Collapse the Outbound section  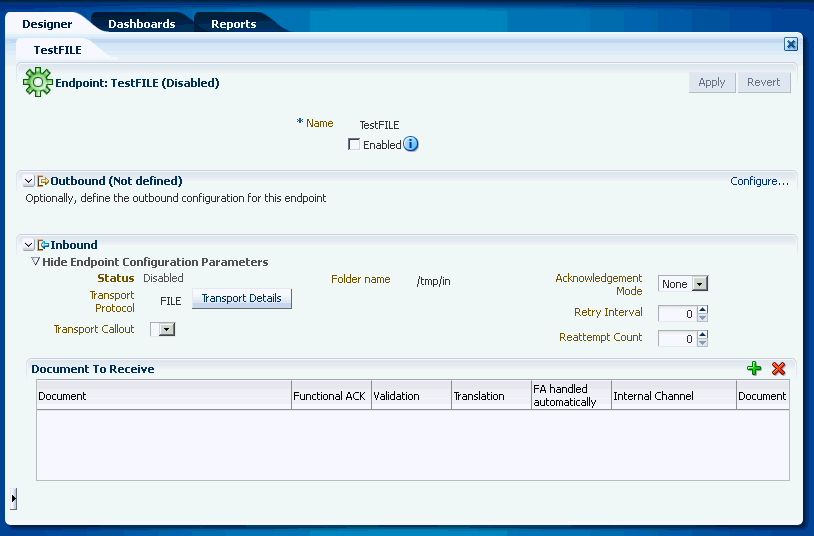pyautogui.click(x=29, y=181)
